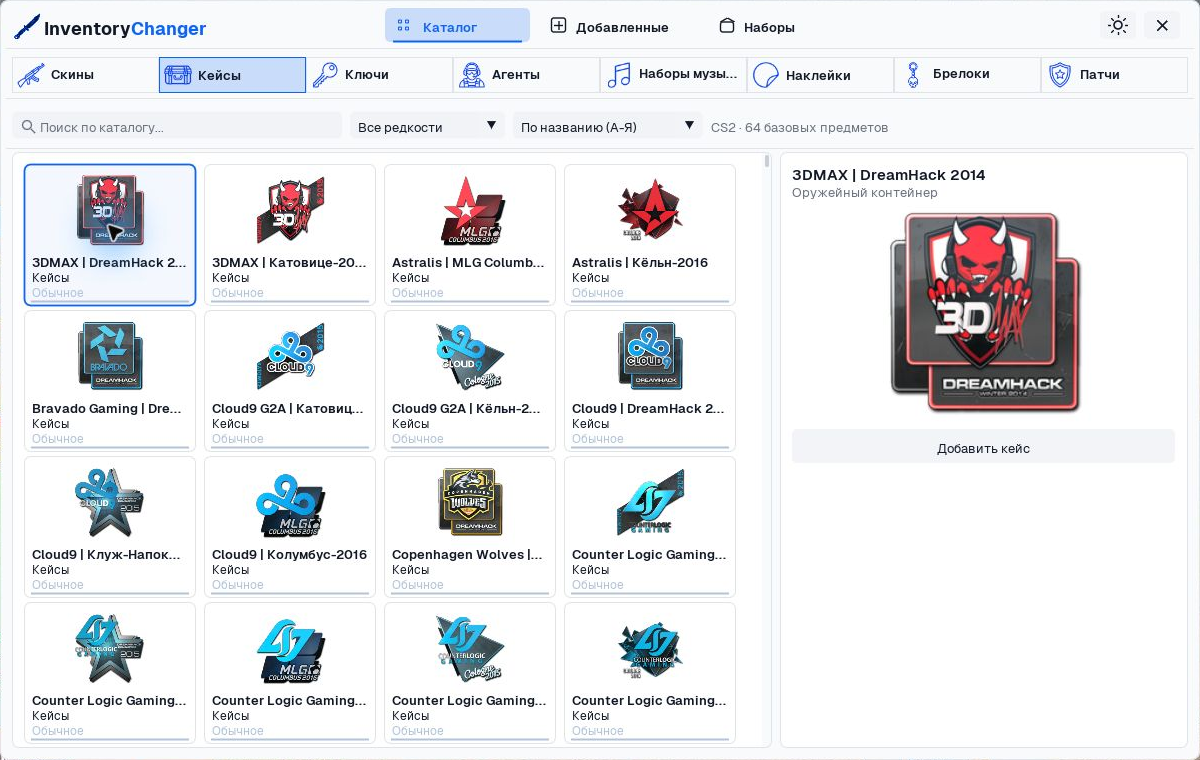This screenshot has width=1200, height=760.
Task: Select the Bravado Gaming DreamHack card
Action: pyautogui.click(x=110, y=381)
